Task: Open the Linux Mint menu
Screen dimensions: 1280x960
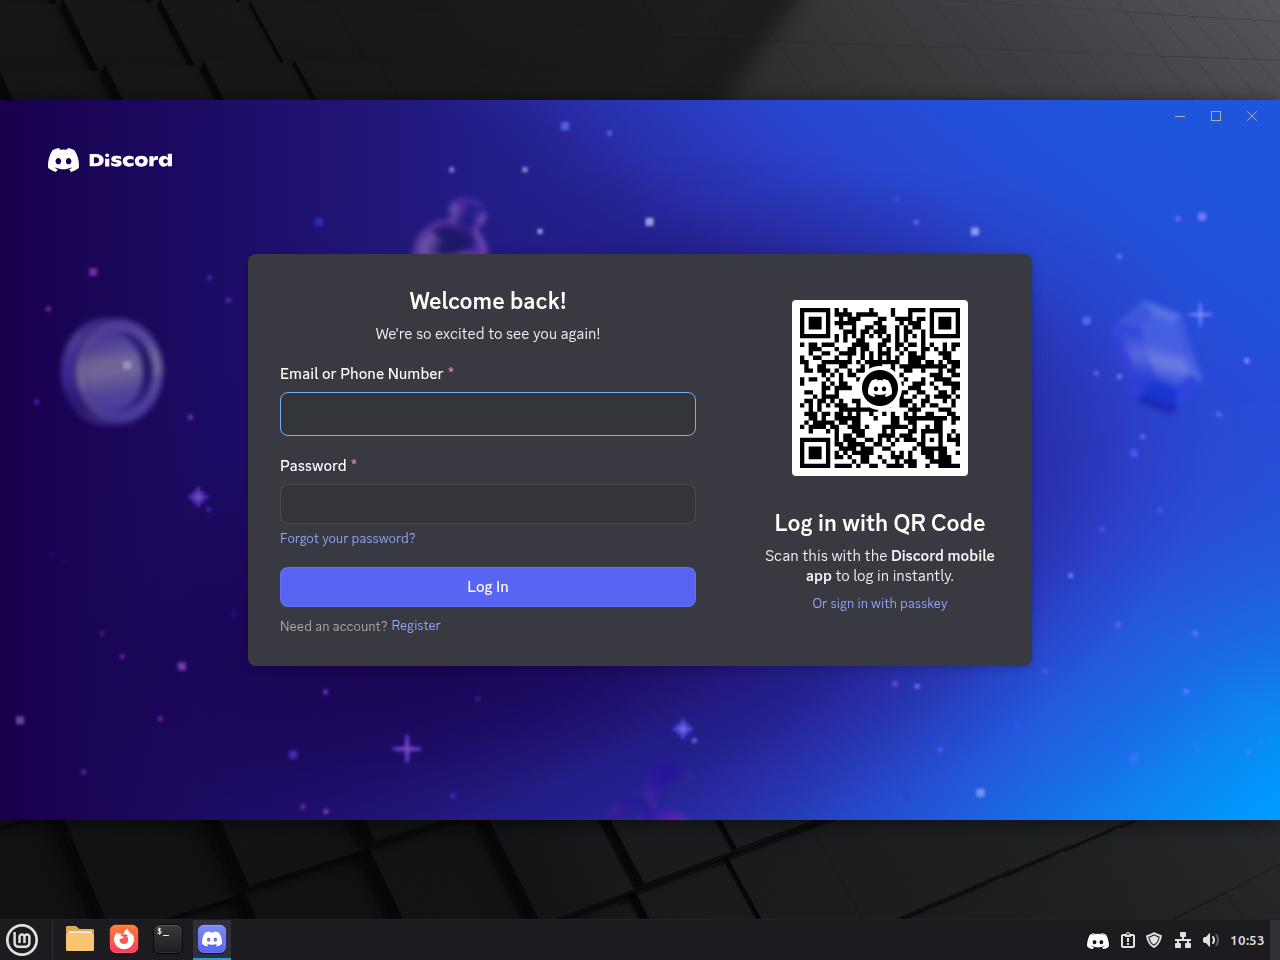Action: click(22, 940)
